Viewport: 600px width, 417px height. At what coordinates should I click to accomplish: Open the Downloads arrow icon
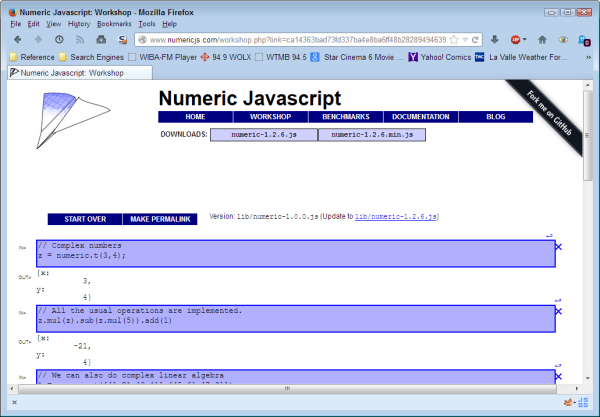(x=494, y=40)
